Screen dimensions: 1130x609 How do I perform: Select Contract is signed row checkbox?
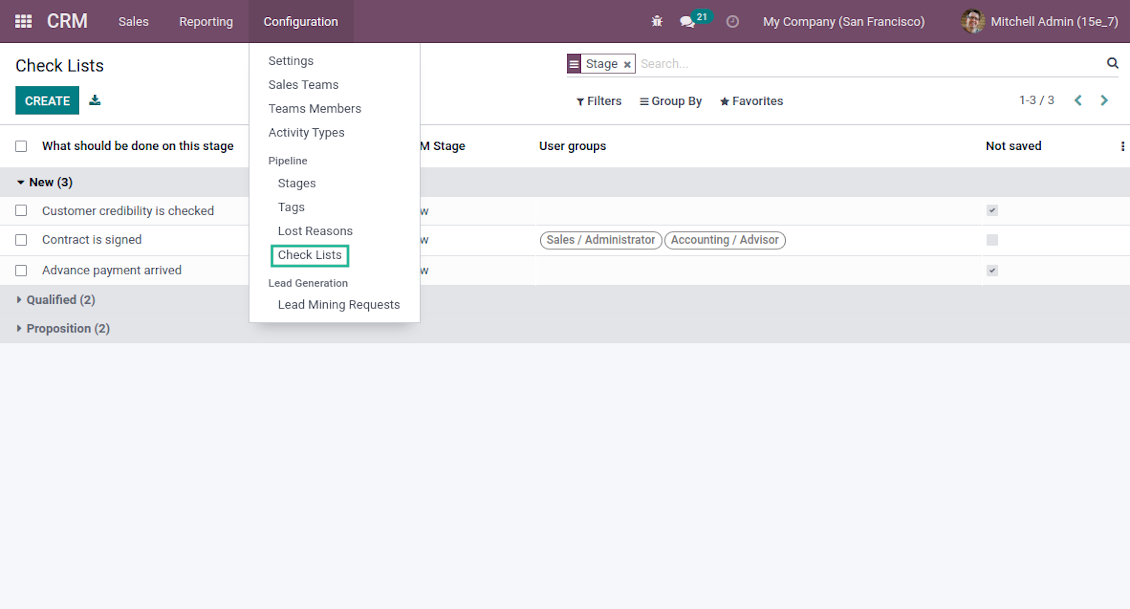tap(21, 240)
